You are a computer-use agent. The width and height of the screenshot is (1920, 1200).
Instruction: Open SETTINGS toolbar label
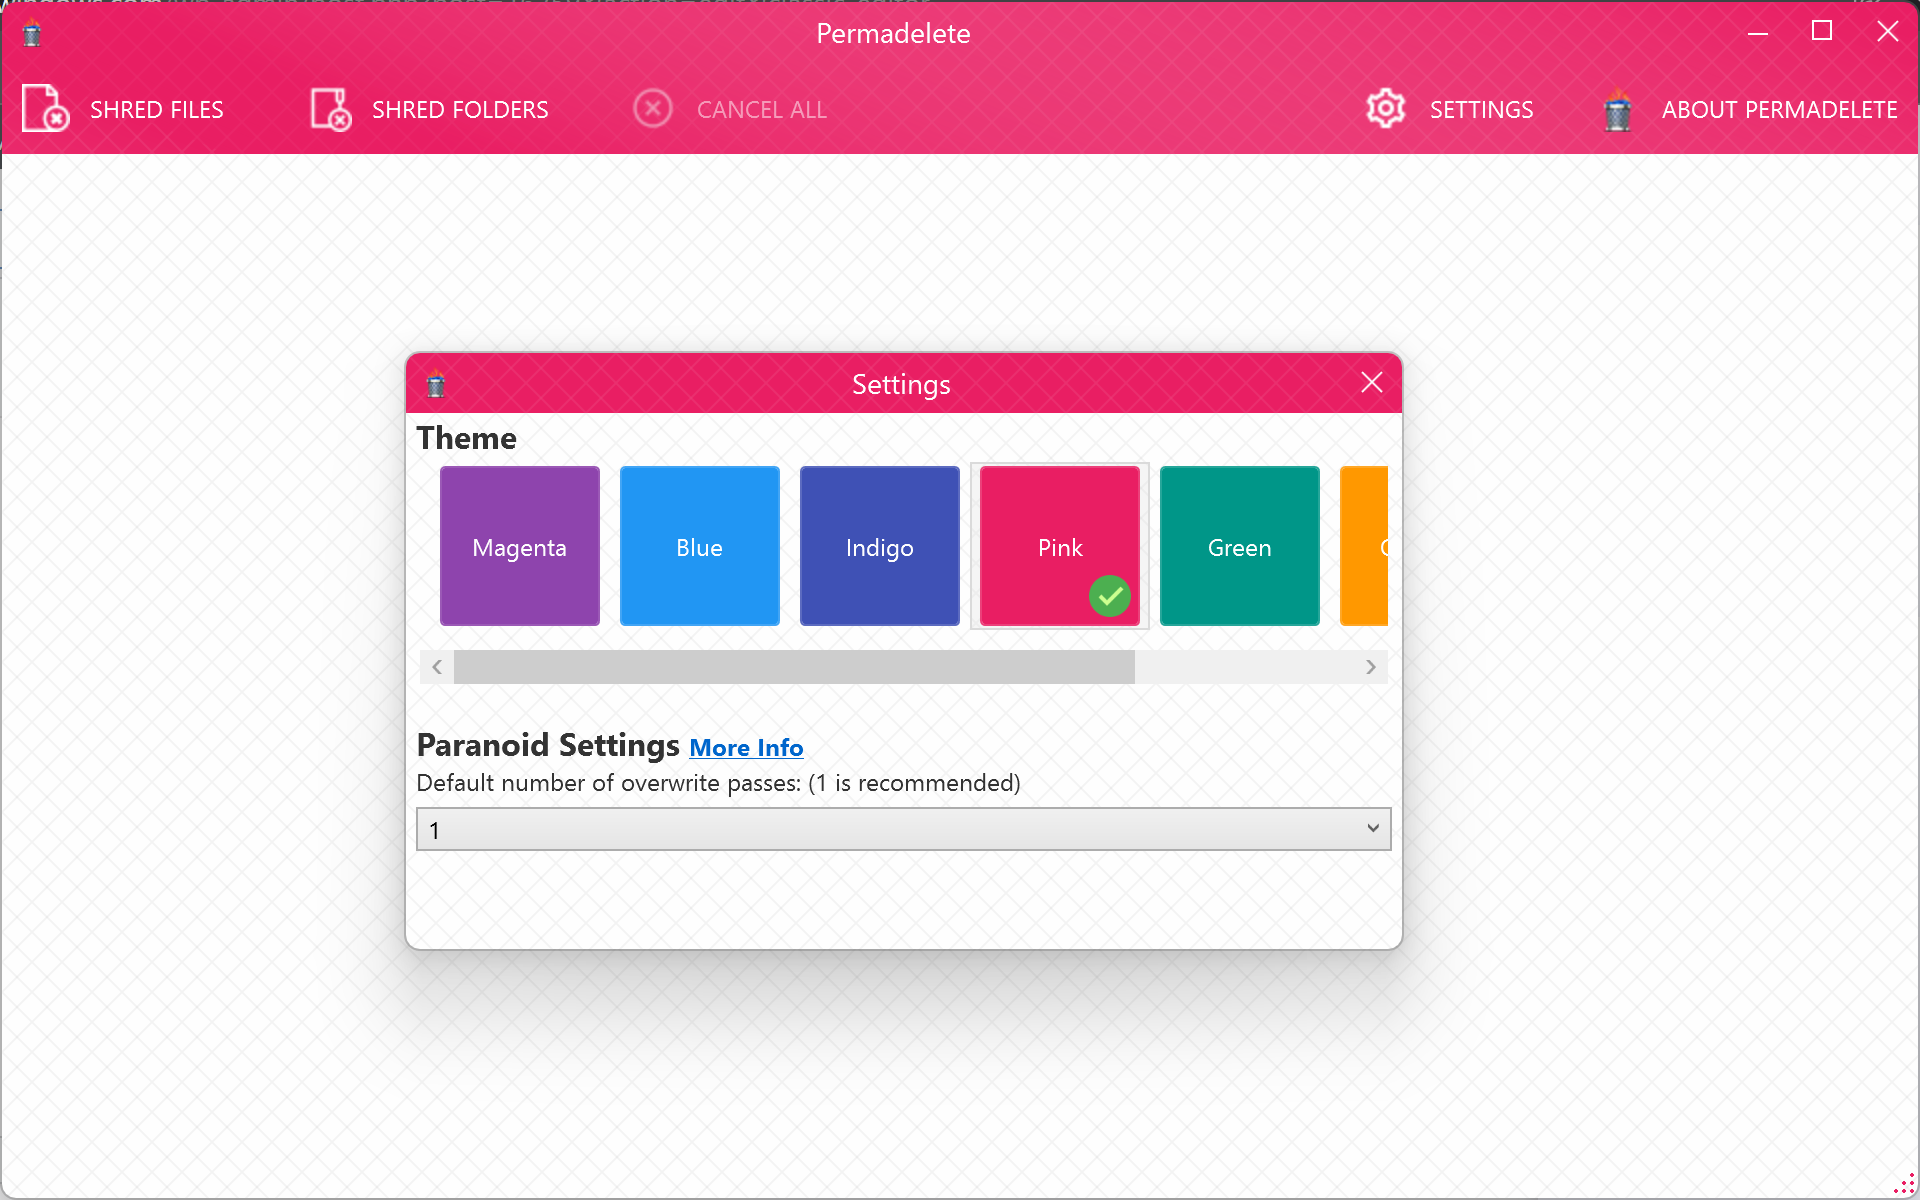[1481, 110]
